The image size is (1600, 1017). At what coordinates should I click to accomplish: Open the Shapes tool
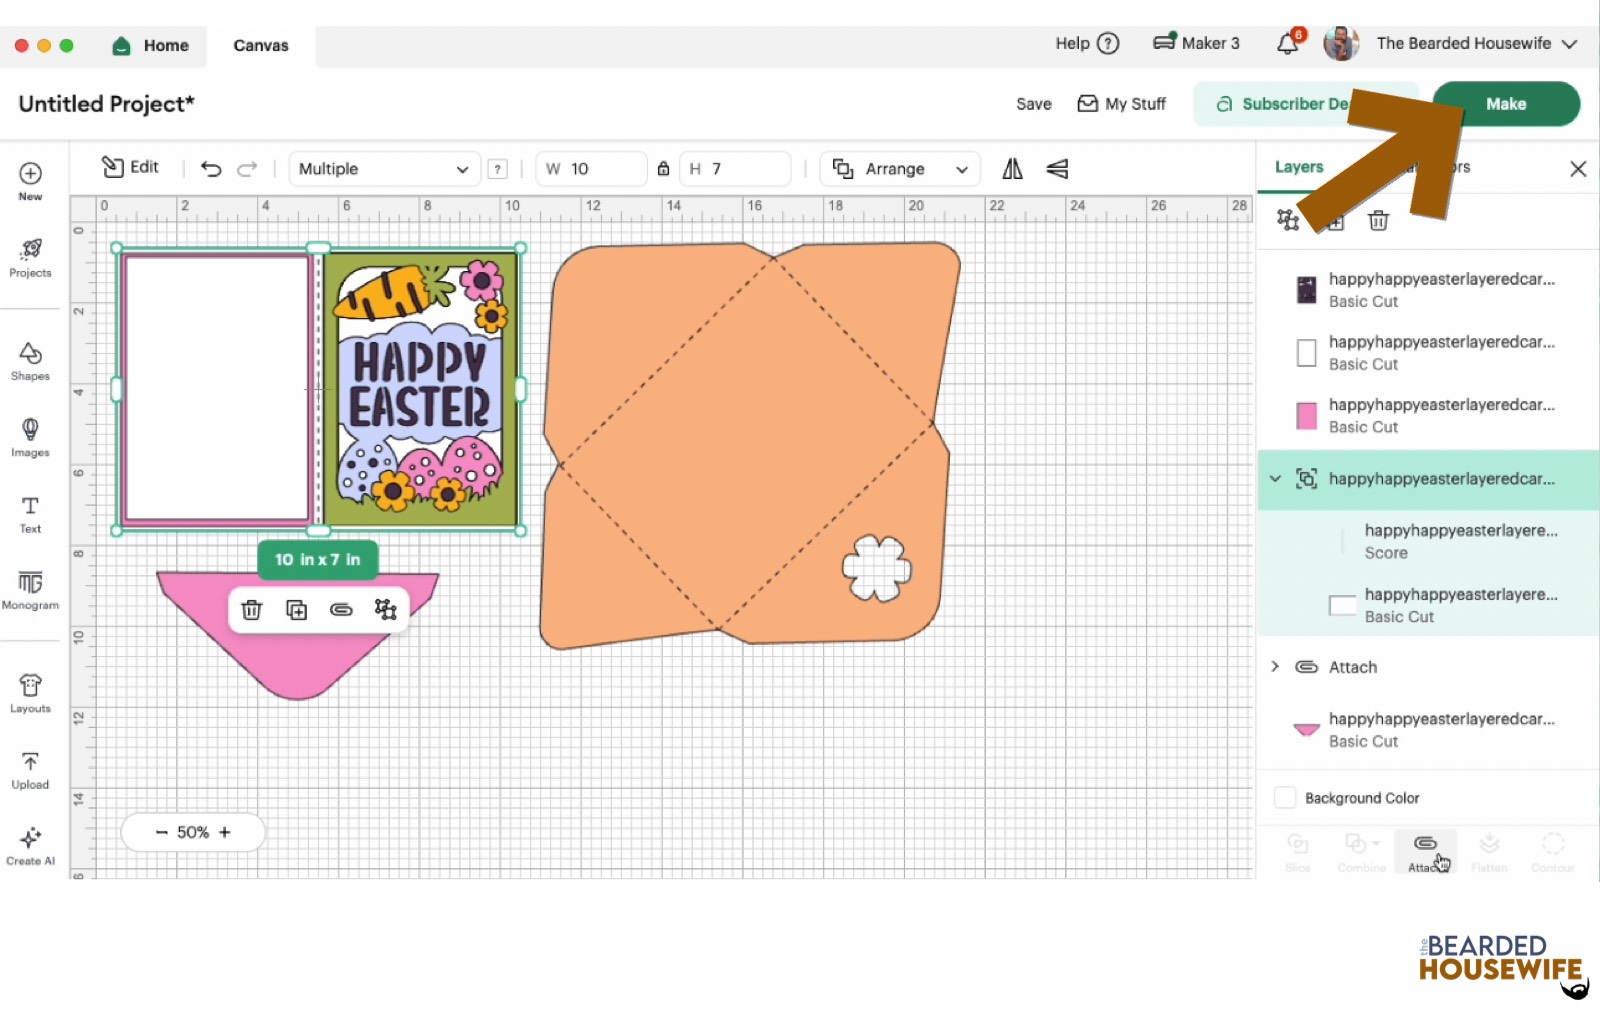30,361
